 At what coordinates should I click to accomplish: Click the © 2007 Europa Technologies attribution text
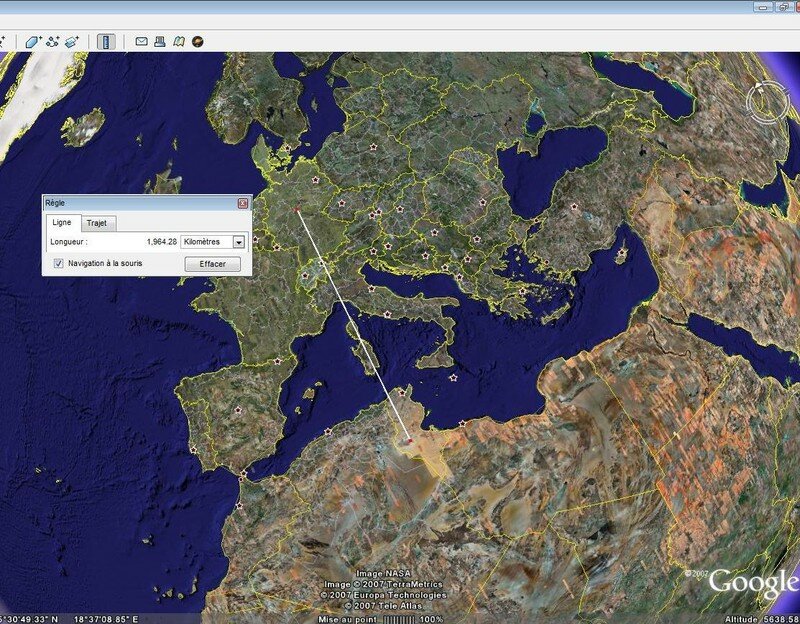383,595
